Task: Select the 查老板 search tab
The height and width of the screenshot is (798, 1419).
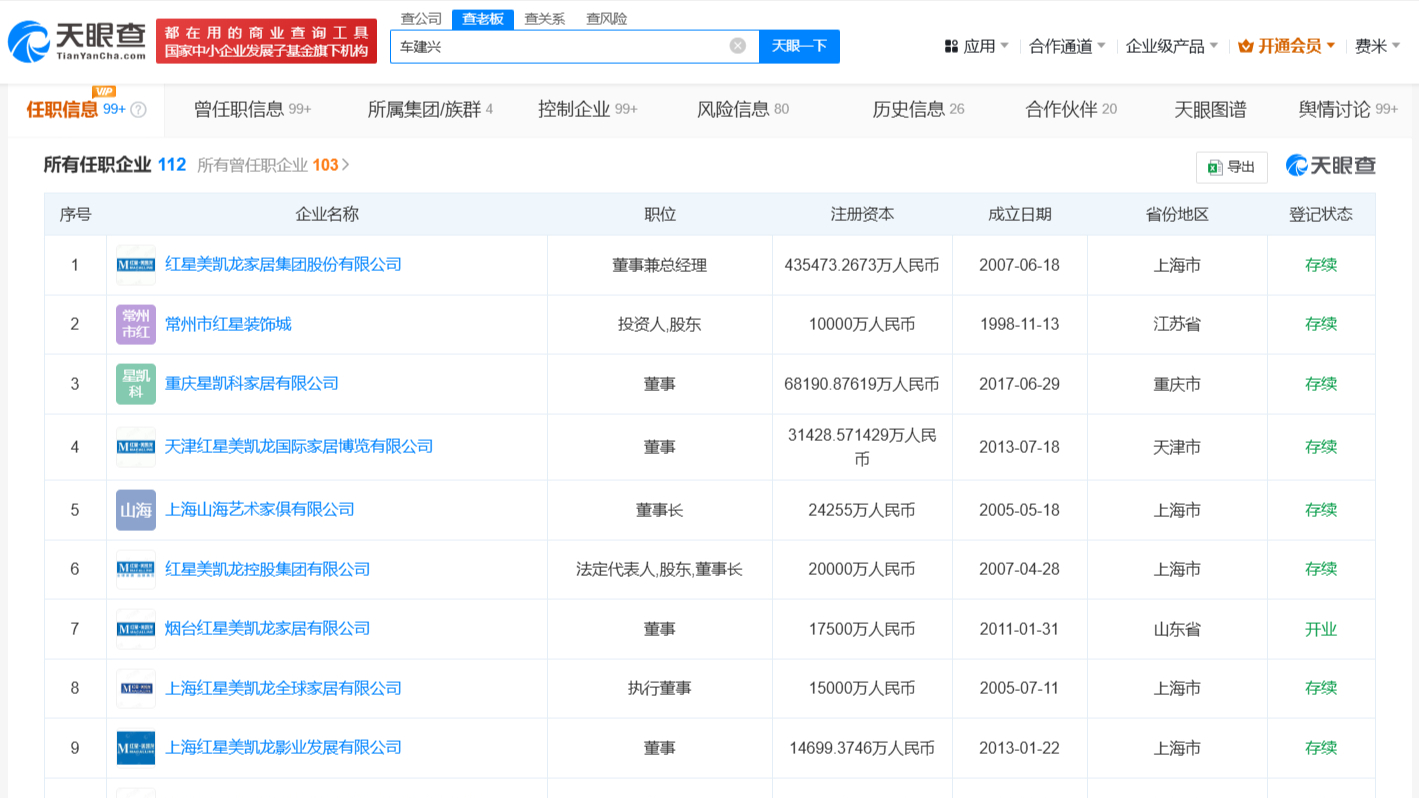Action: point(483,18)
